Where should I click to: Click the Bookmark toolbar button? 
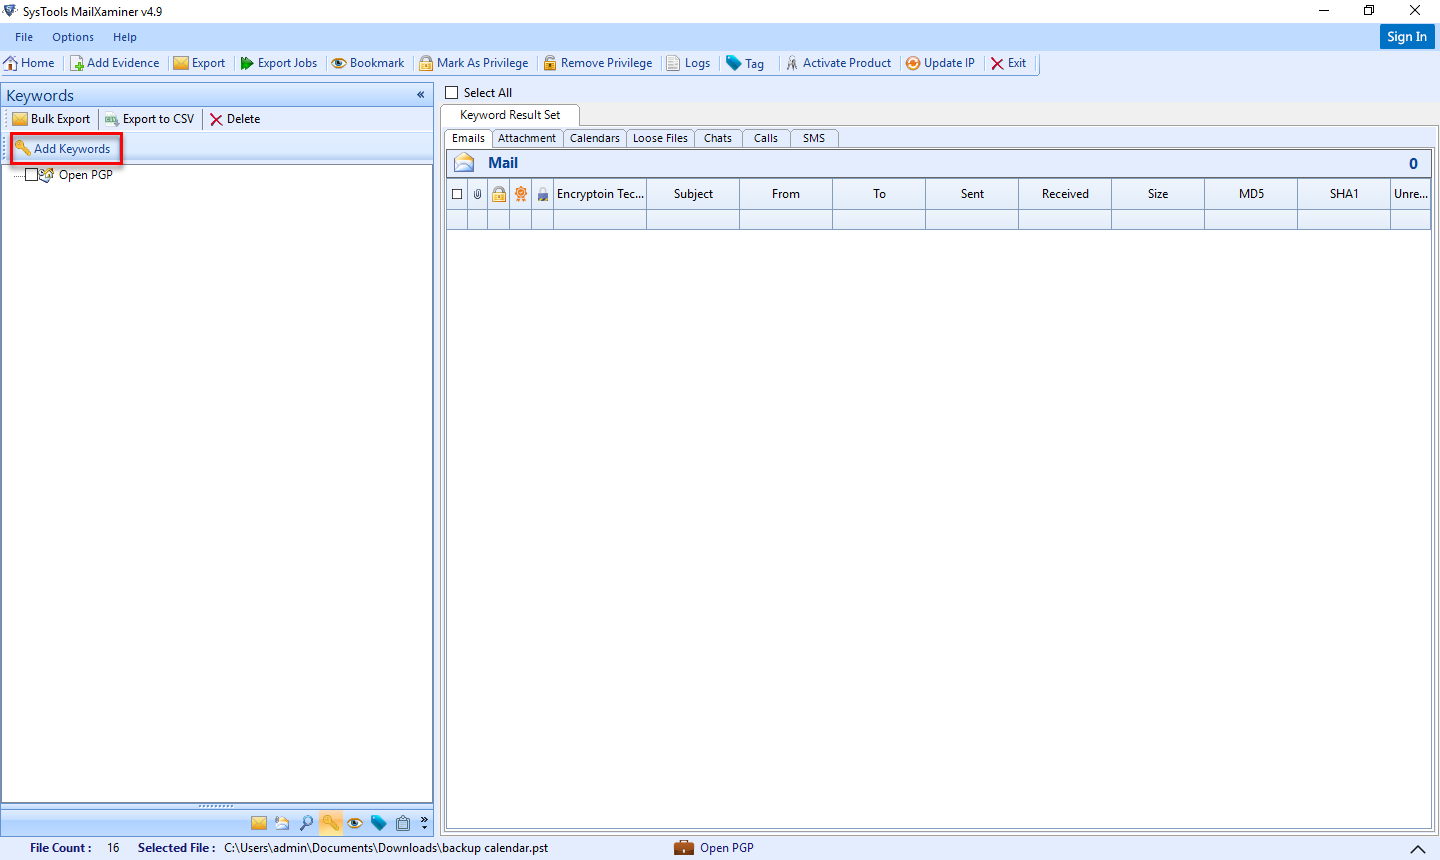click(x=368, y=63)
